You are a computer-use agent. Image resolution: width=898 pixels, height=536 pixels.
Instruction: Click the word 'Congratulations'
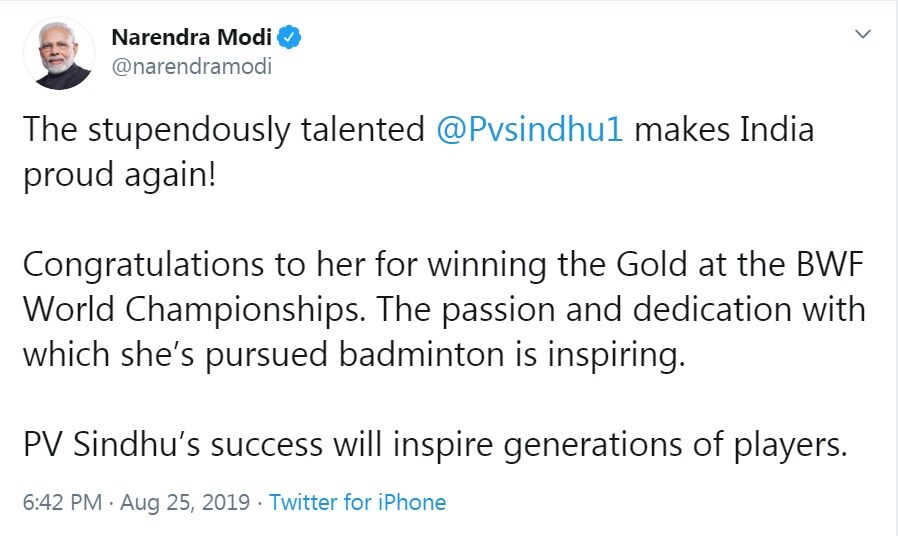(143, 265)
